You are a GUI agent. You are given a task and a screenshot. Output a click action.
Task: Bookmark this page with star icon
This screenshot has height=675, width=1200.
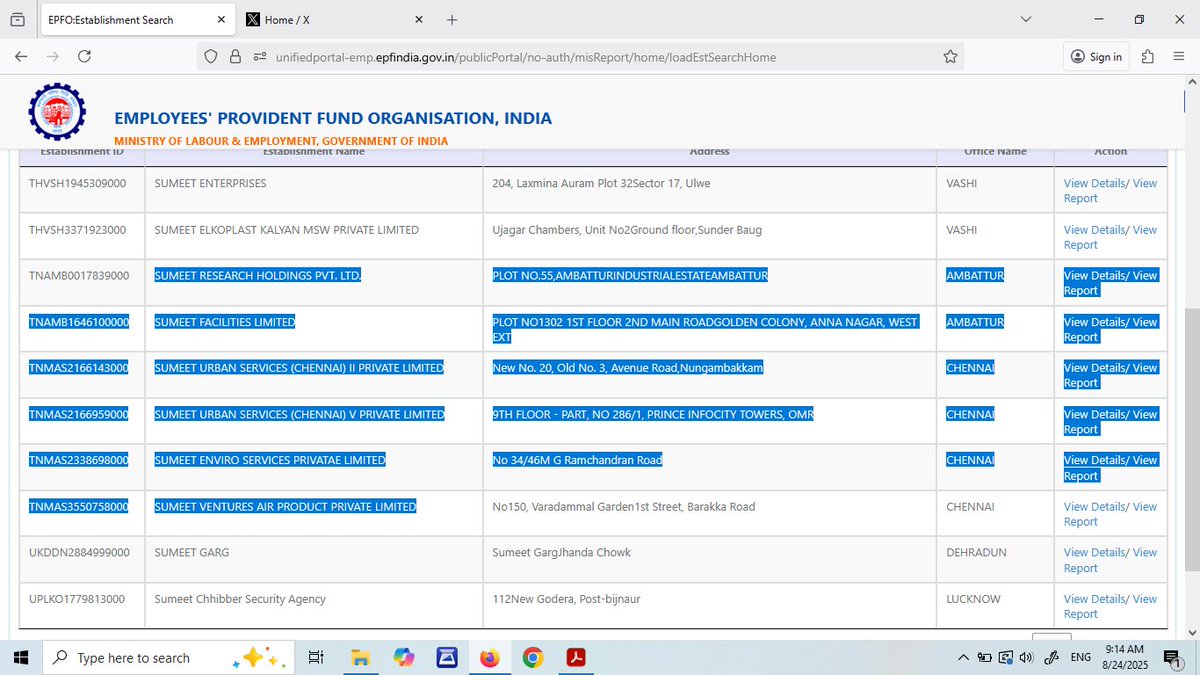click(950, 57)
